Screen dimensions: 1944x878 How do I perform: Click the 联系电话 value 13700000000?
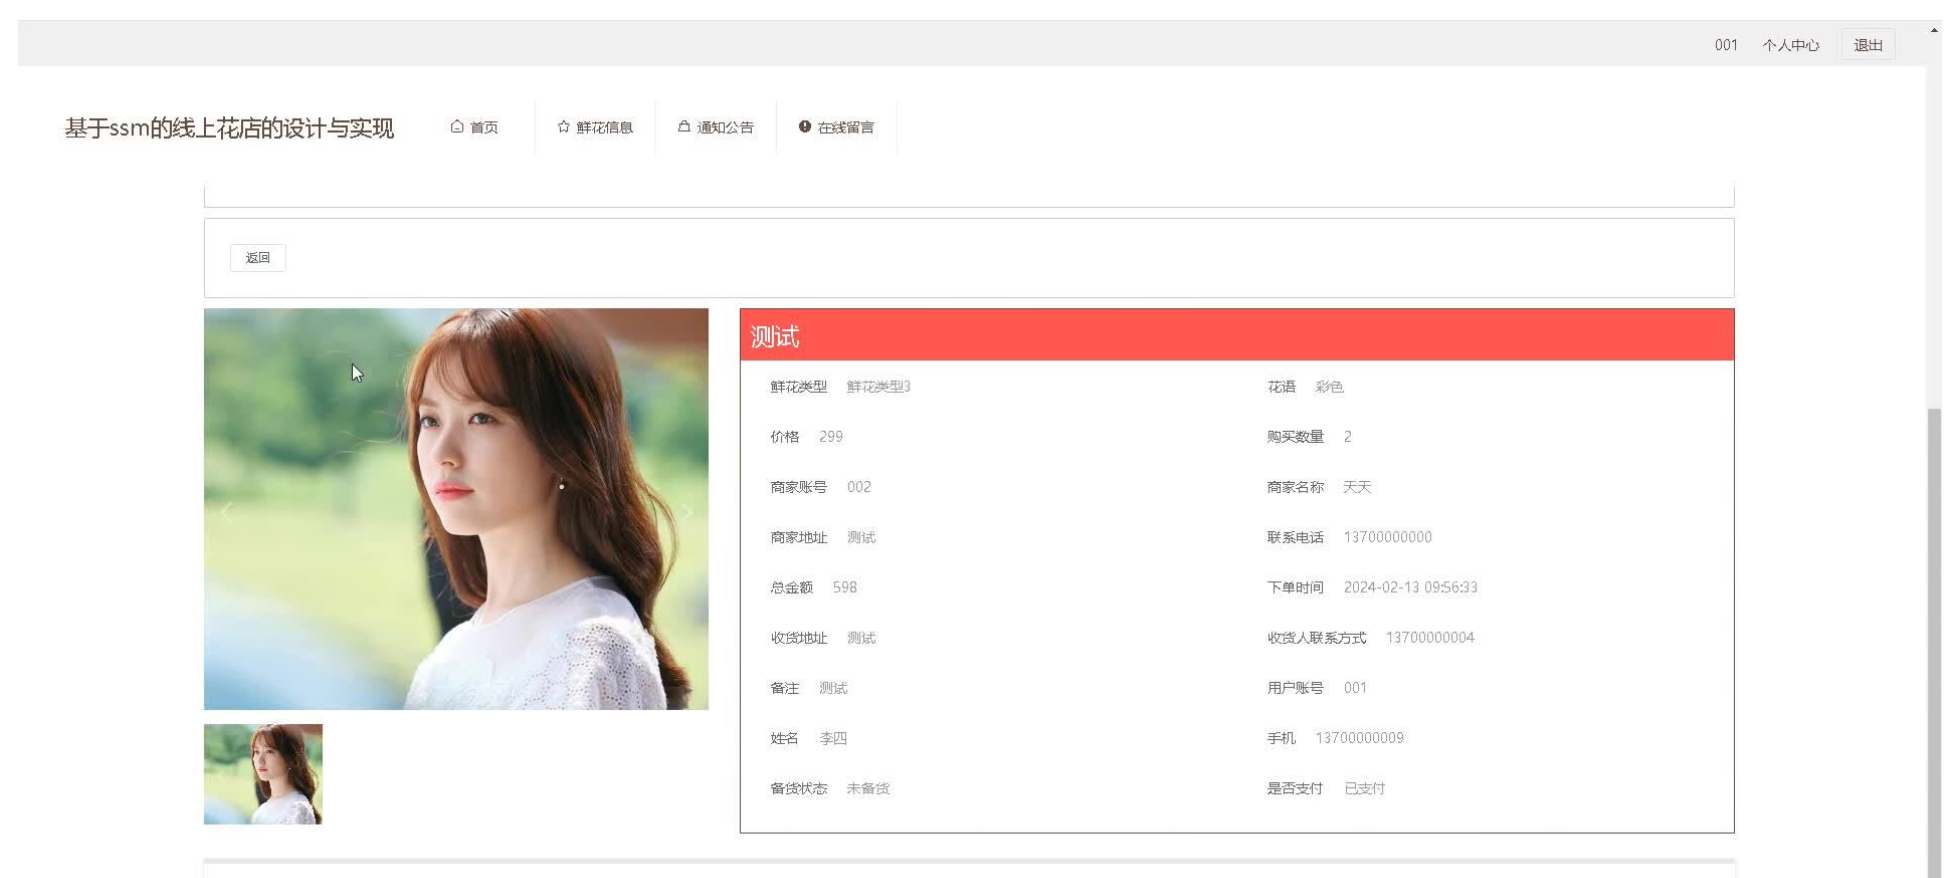point(1388,537)
